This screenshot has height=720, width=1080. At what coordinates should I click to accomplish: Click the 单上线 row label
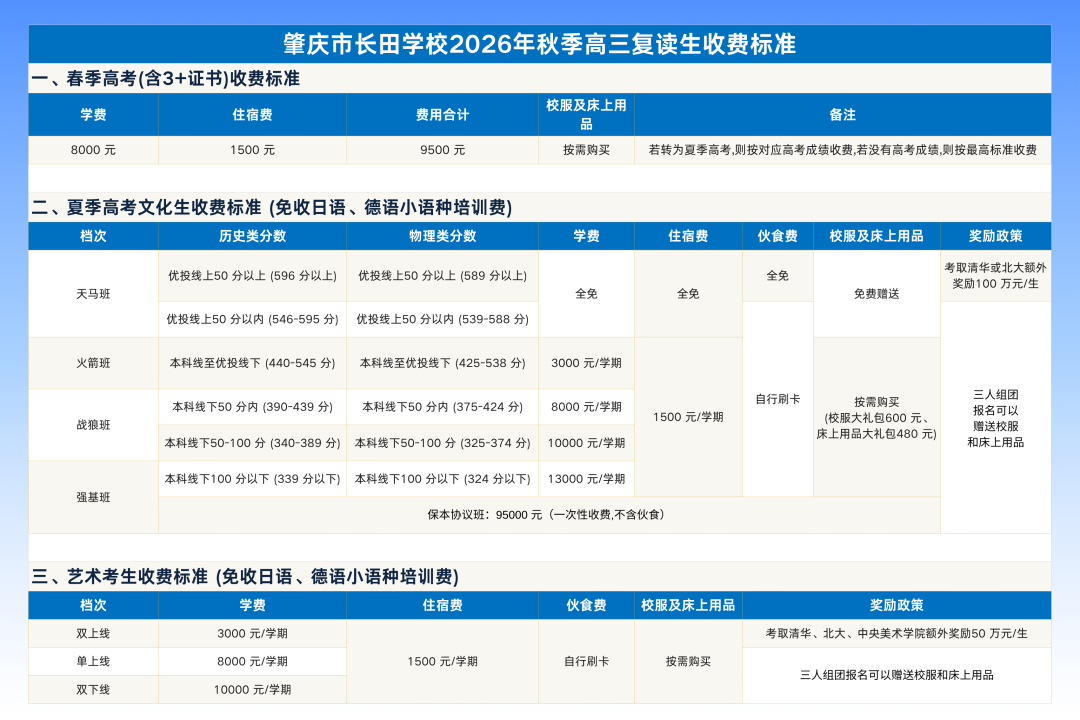93,661
